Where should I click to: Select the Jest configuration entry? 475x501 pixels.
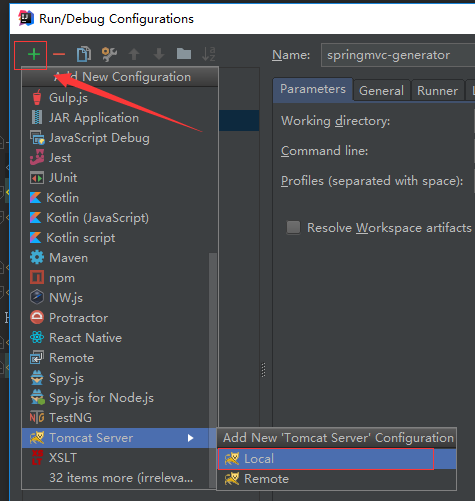pos(120,158)
